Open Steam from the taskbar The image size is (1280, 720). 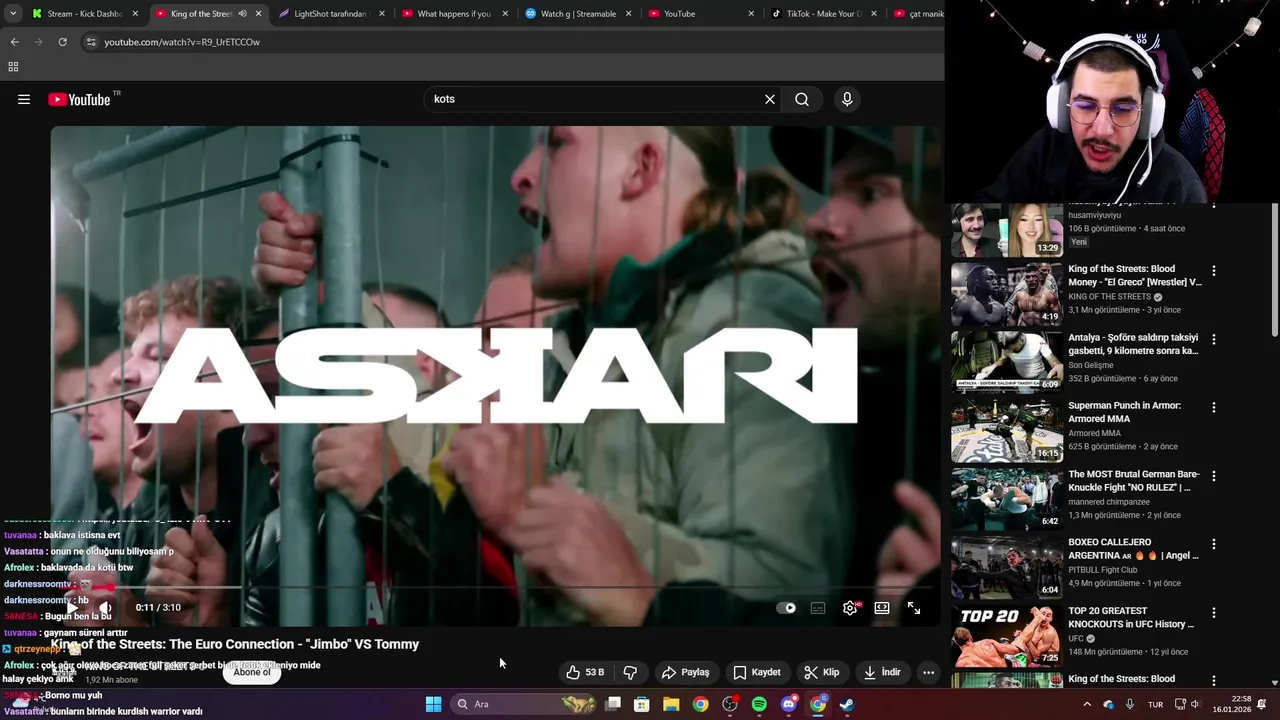coord(847,704)
